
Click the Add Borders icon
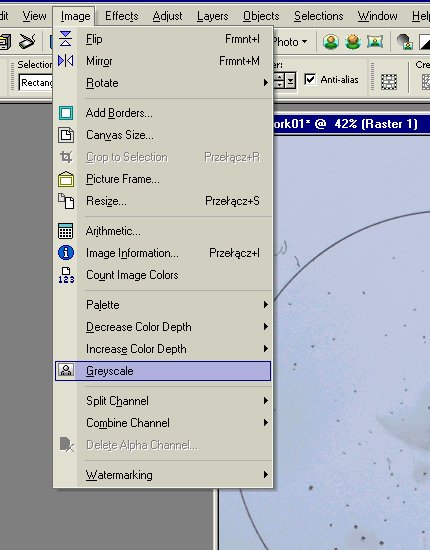tap(66, 113)
